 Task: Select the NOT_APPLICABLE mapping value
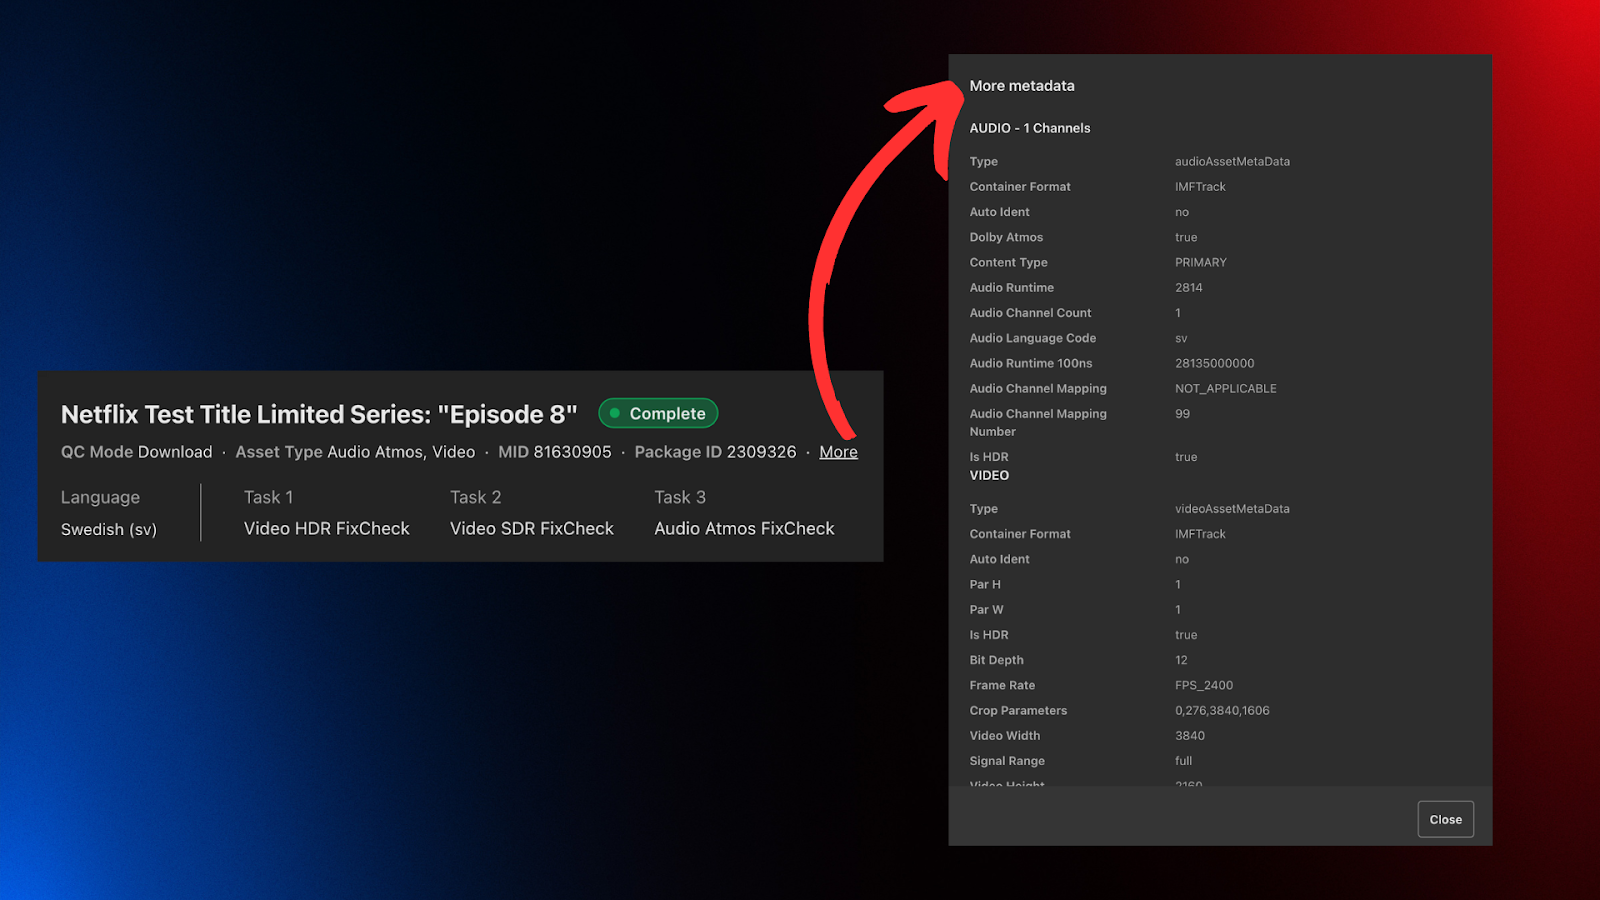(1225, 388)
